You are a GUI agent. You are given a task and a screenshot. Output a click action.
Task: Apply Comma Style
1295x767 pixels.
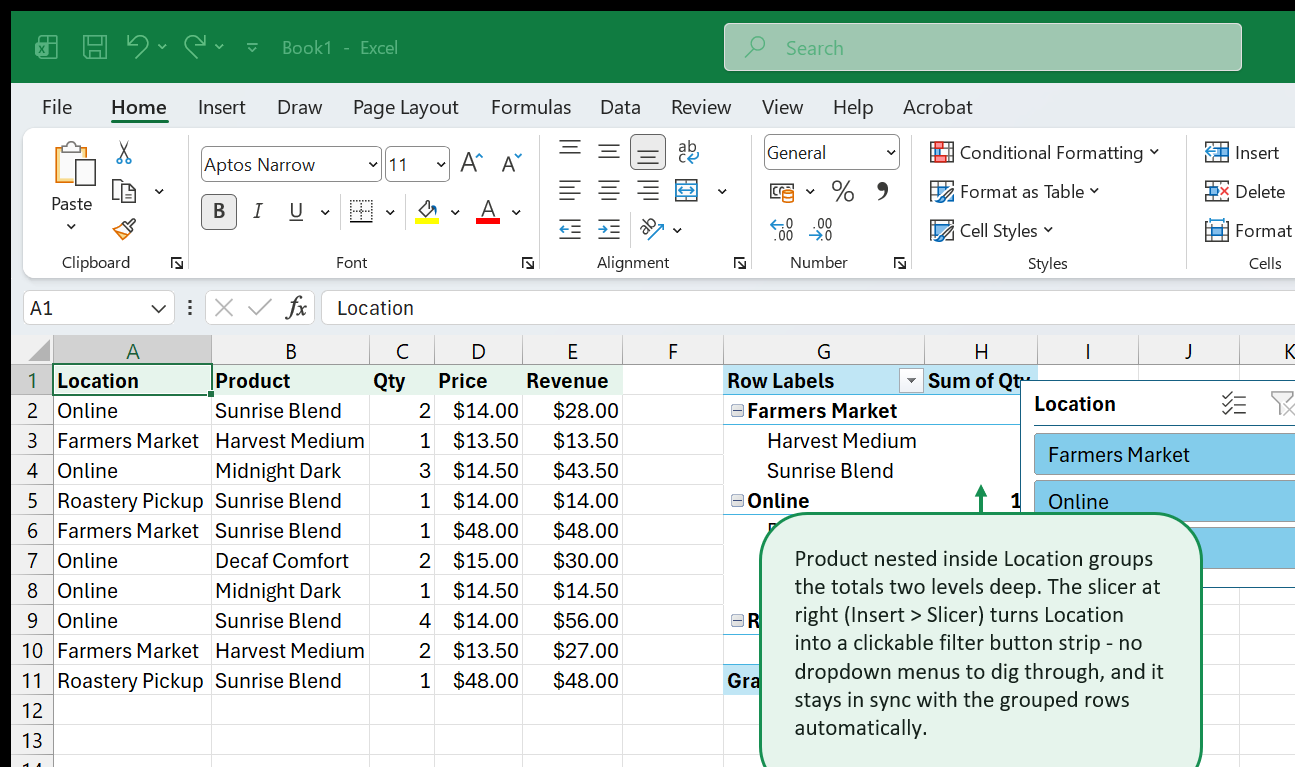(x=882, y=191)
